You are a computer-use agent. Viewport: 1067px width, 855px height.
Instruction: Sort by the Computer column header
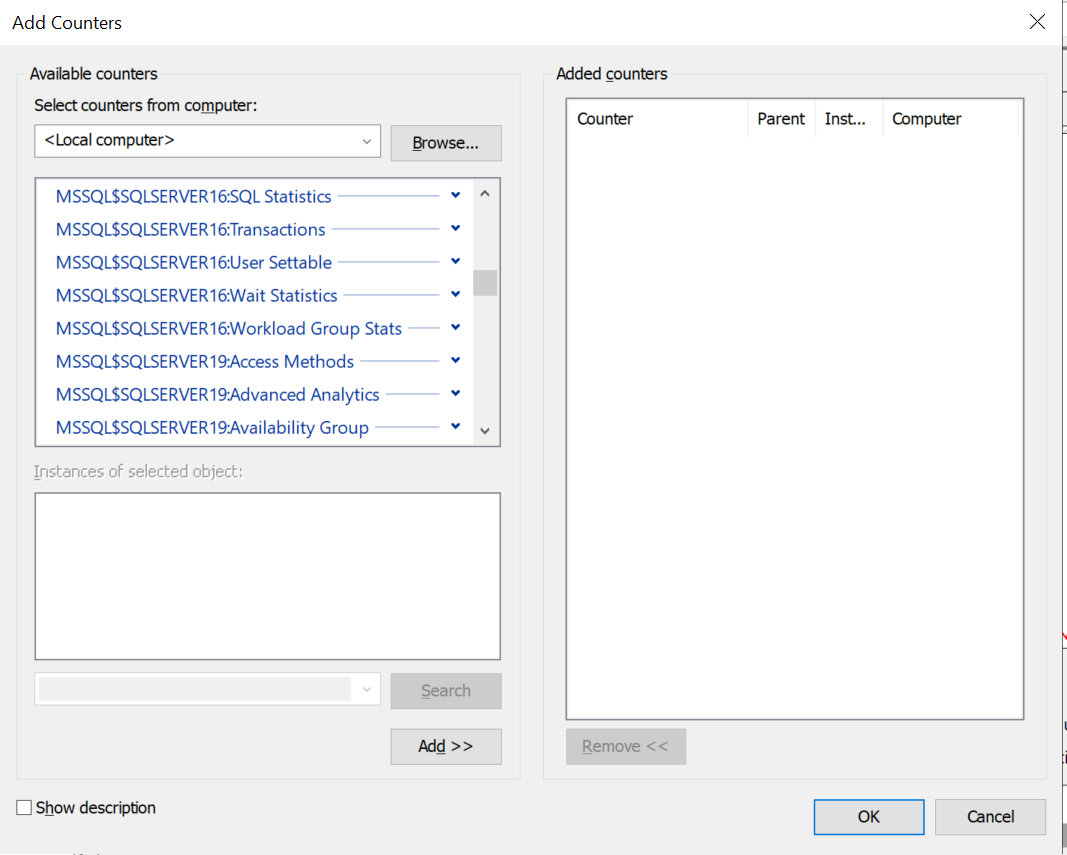coord(951,118)
